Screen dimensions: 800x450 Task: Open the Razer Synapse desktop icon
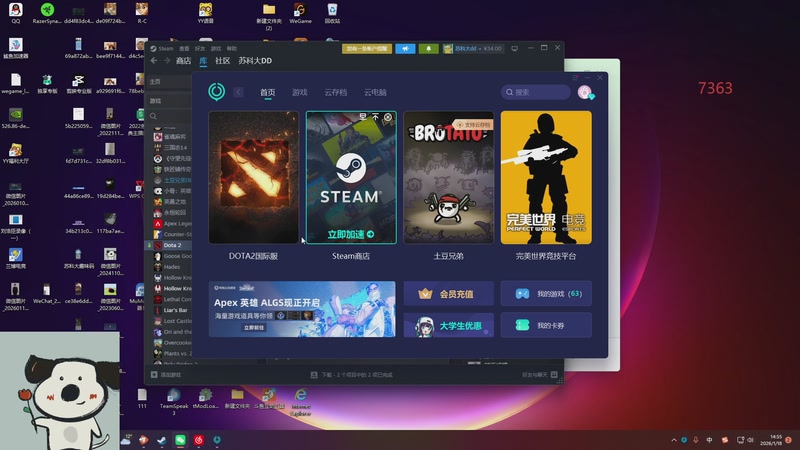[47, 13]
